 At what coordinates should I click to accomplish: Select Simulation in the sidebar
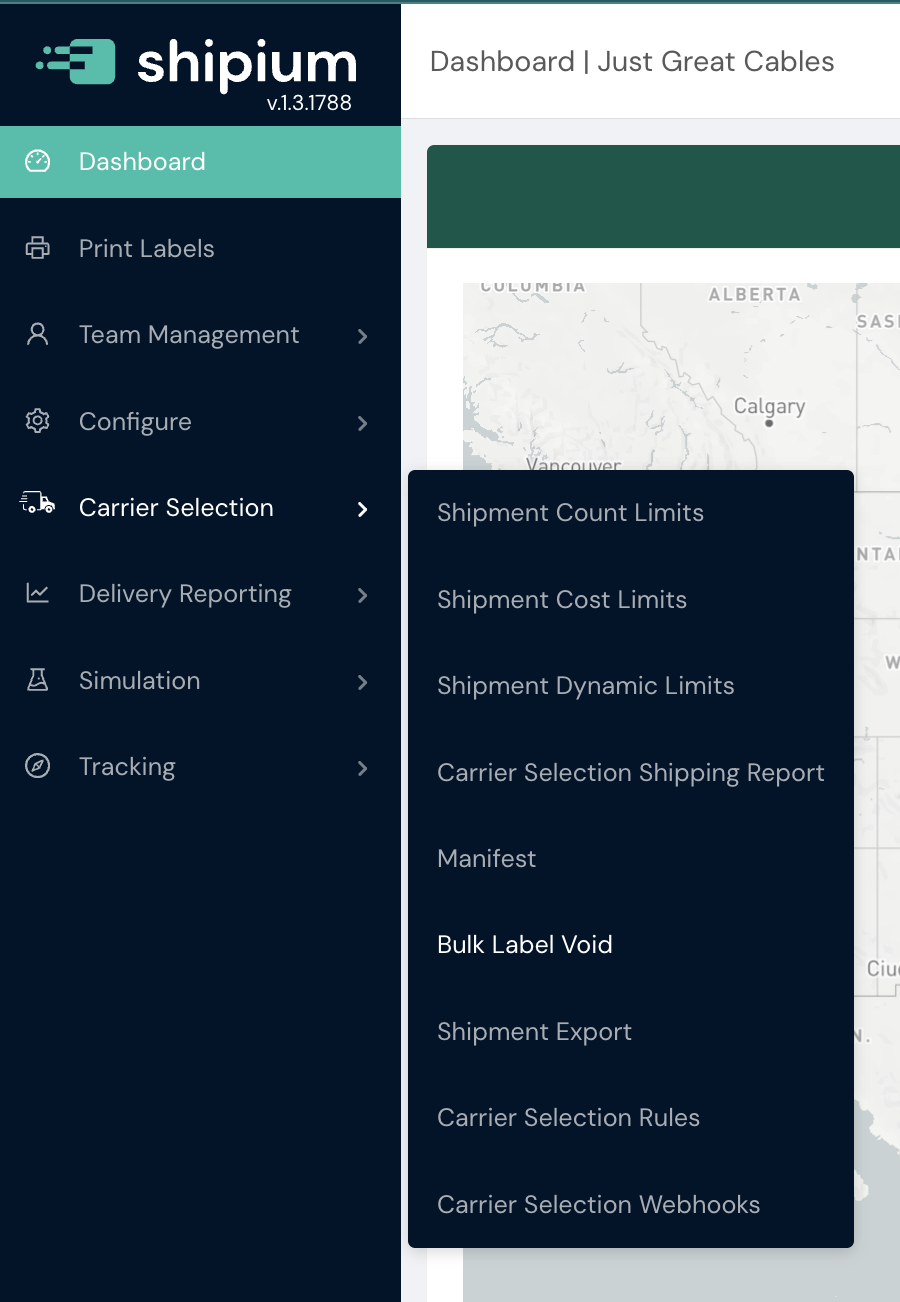point(200,681)
